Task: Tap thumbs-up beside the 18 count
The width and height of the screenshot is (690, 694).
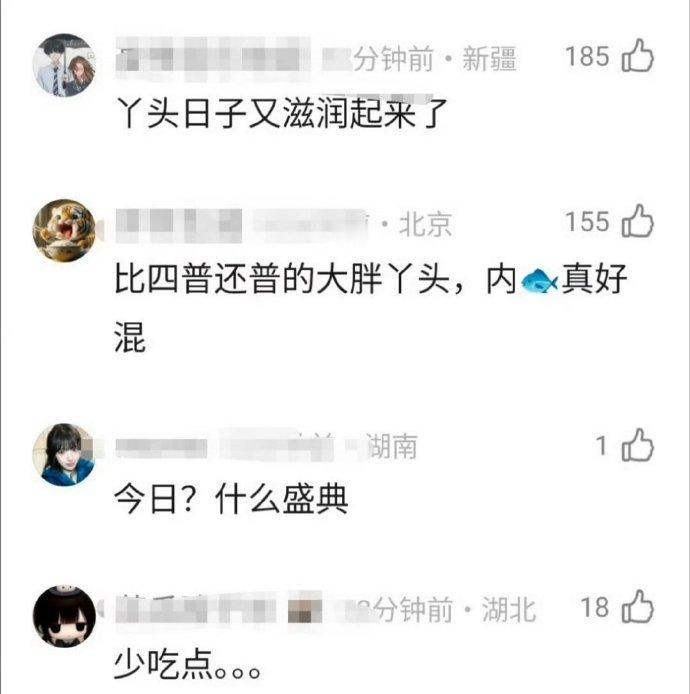Action: [638, 607]
